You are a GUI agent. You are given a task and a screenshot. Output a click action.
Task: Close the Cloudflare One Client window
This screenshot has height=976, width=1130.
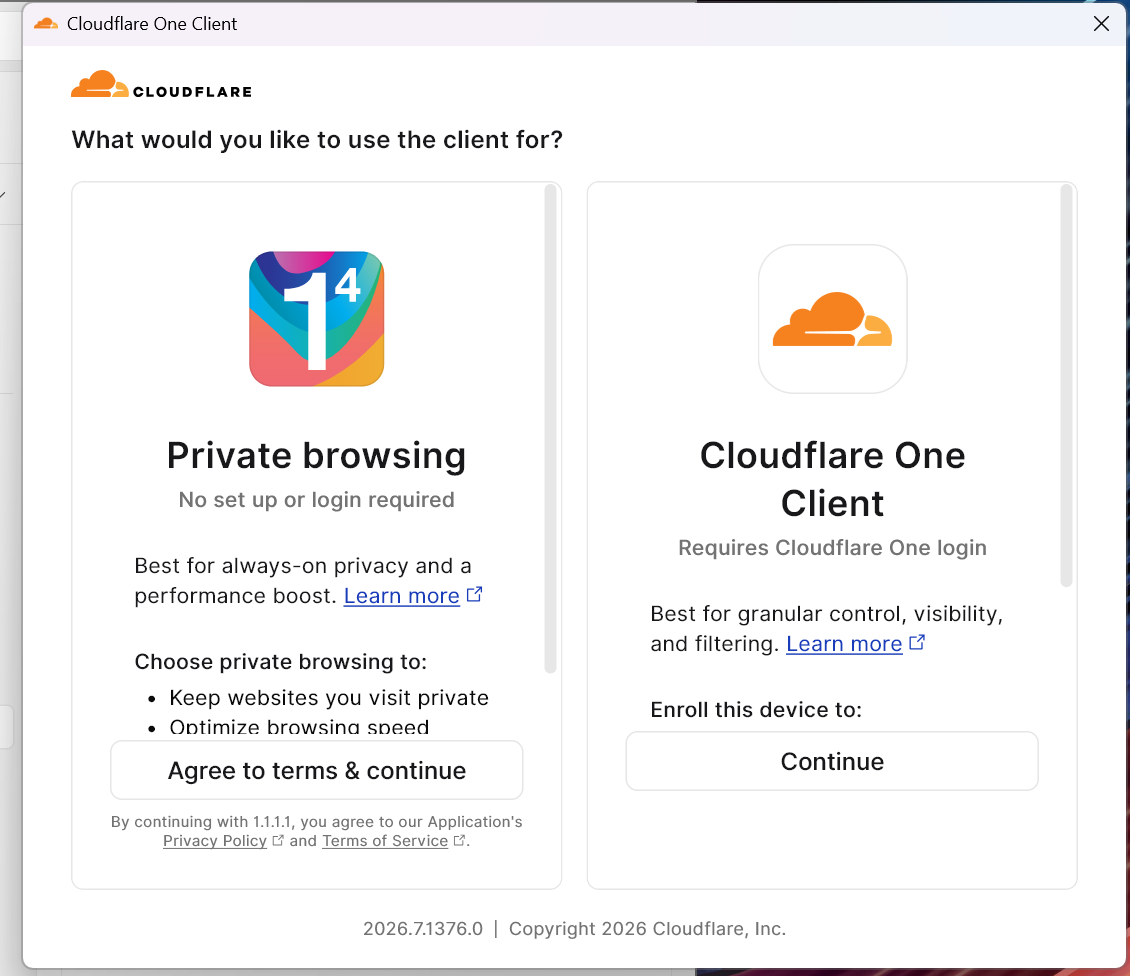pos(1101,24)
